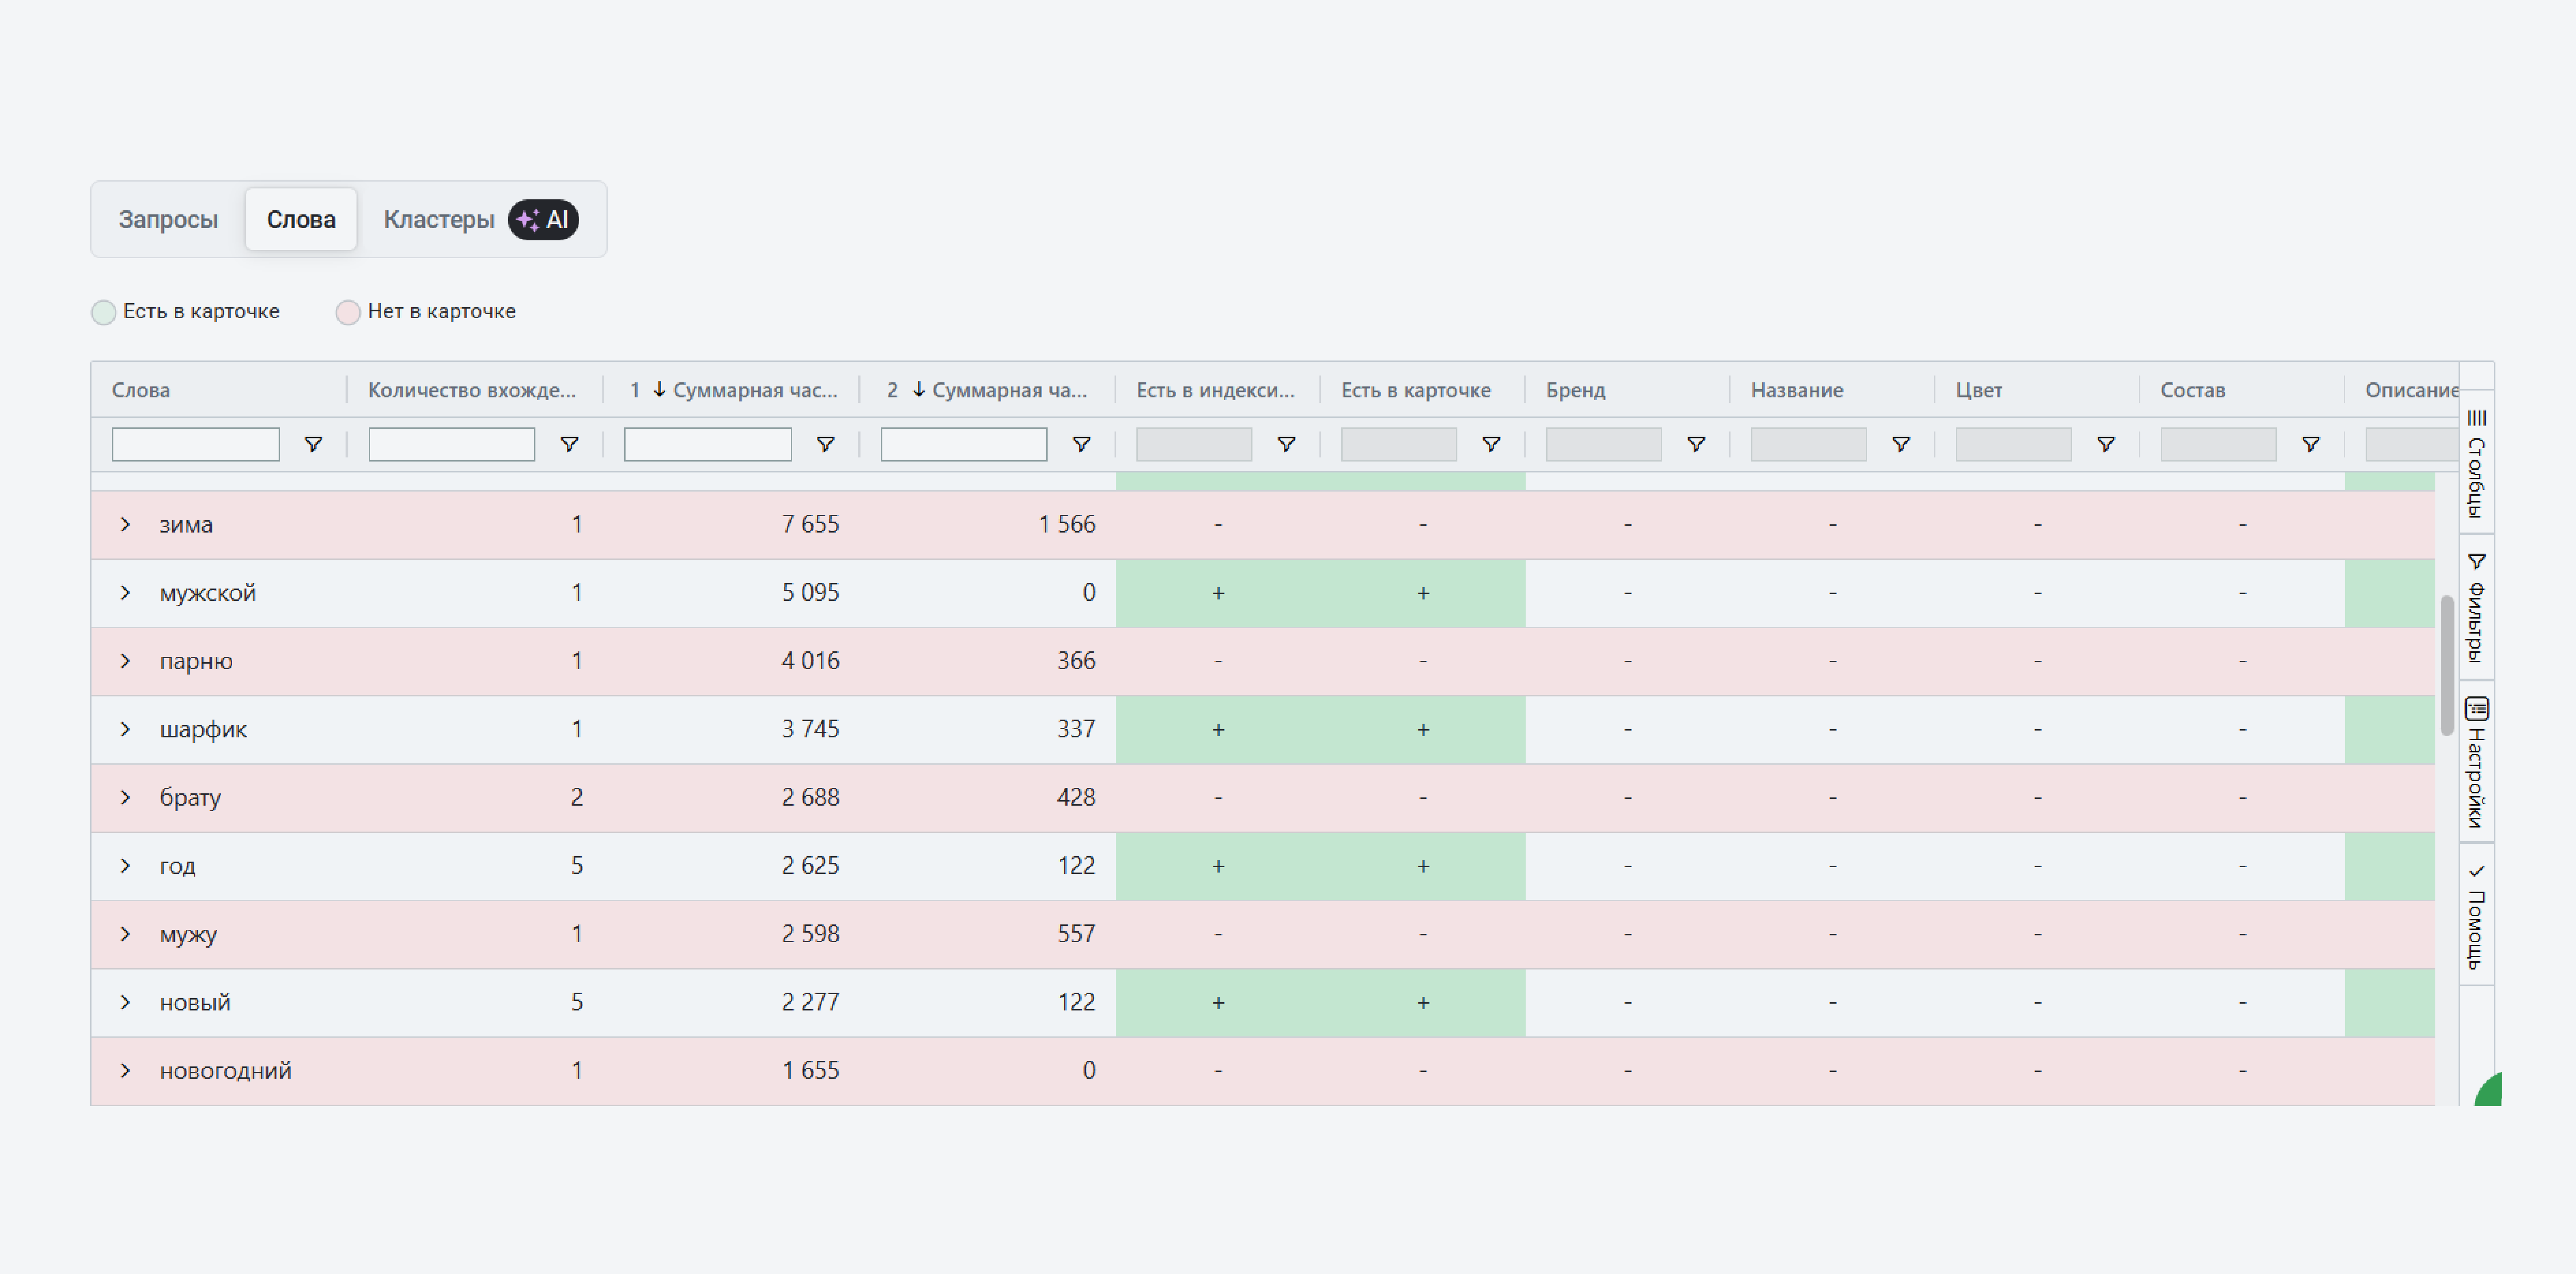Click the word новогодний in the table
2576x1274 pixels.
226,1070
